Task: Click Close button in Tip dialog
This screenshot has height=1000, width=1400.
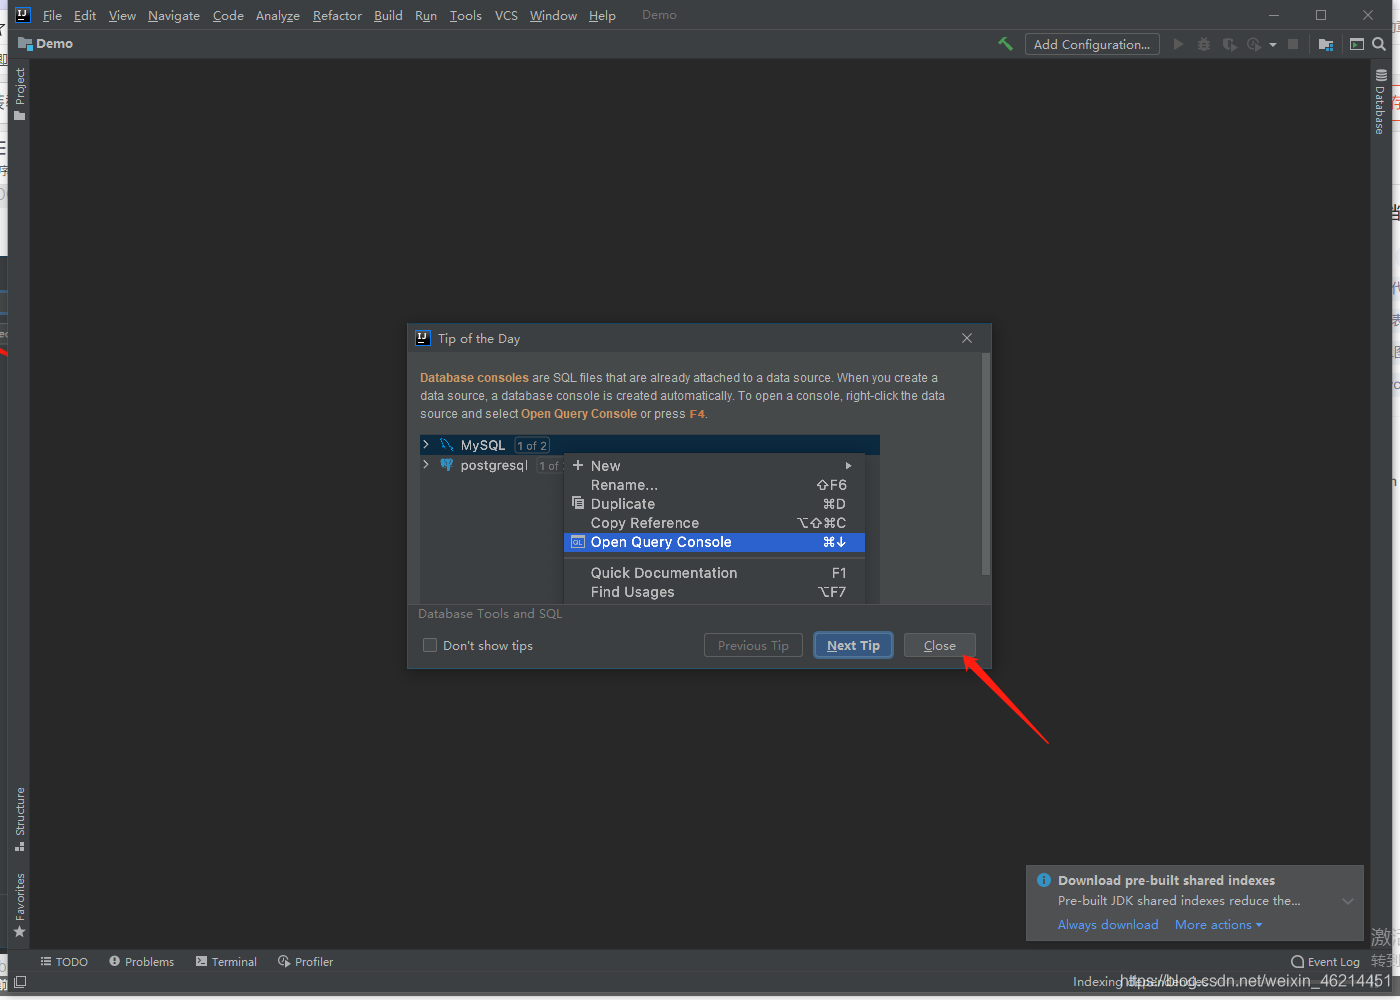Action: click(x=939, y=646)
